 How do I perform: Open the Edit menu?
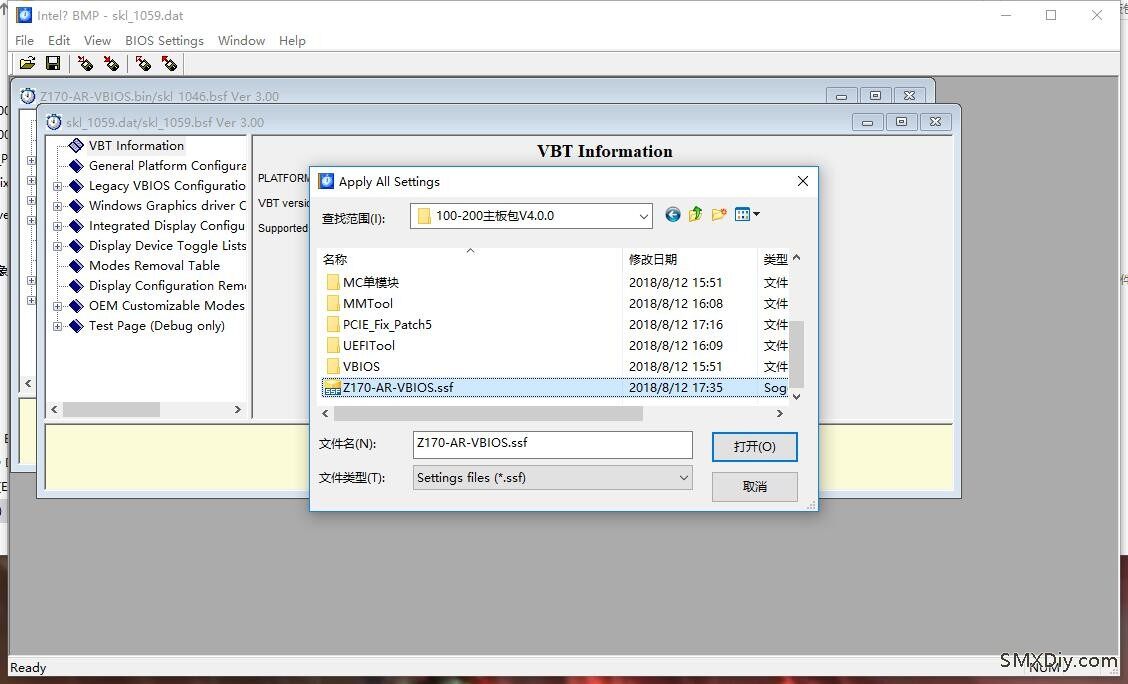click(59, 40)
